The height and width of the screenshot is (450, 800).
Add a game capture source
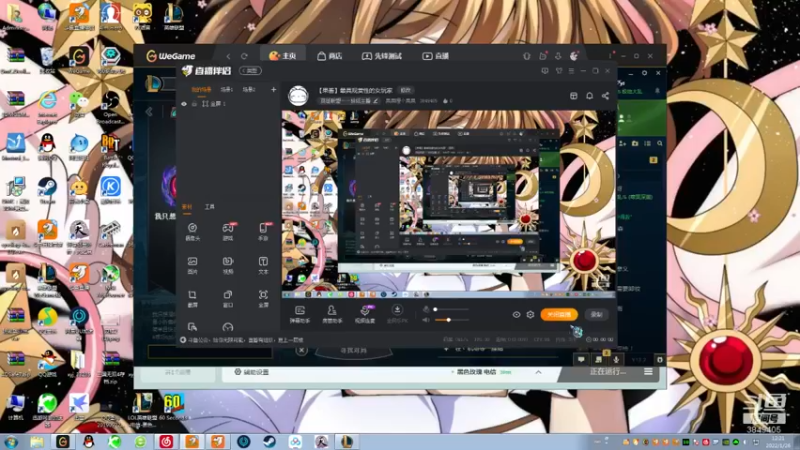228,232
